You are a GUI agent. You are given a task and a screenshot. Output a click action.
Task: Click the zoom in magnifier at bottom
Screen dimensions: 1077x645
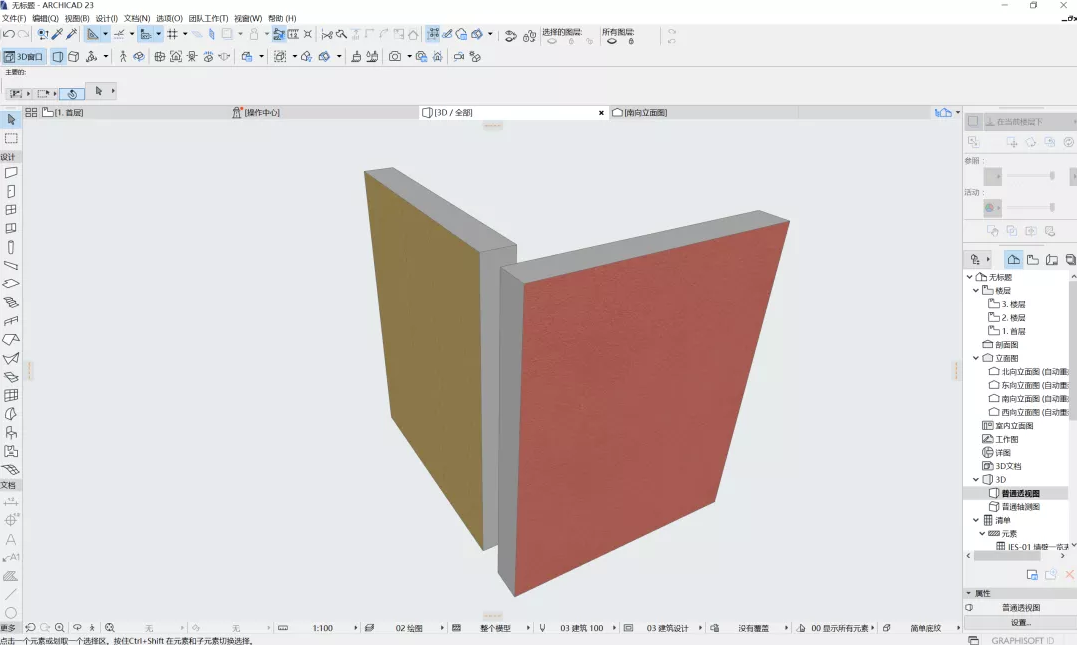click(x=60, y=628)
